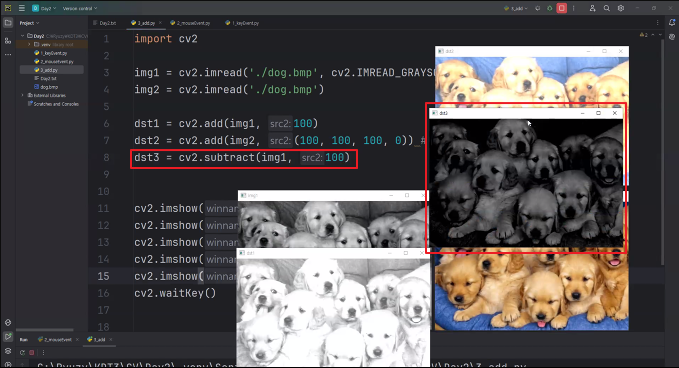Open the 3_add run configuration dropdown

[516, 8]
